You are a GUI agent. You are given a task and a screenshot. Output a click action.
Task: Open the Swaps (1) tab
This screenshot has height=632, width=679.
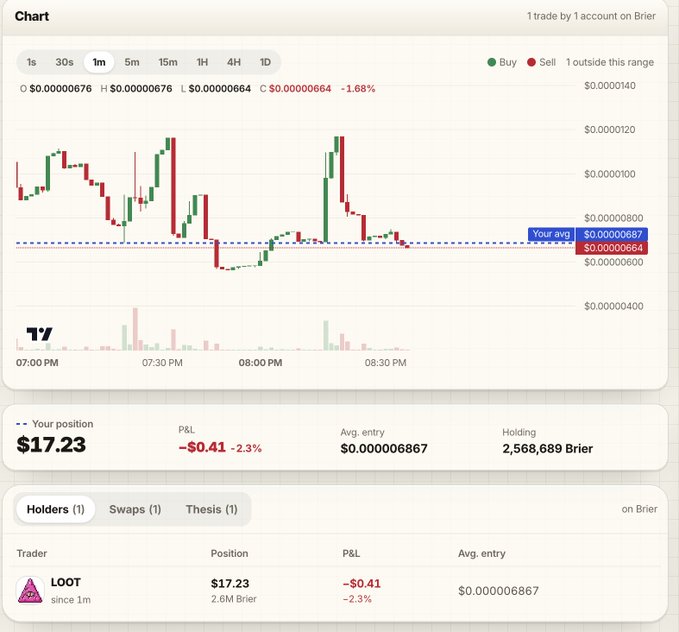(x=135, y=509)
